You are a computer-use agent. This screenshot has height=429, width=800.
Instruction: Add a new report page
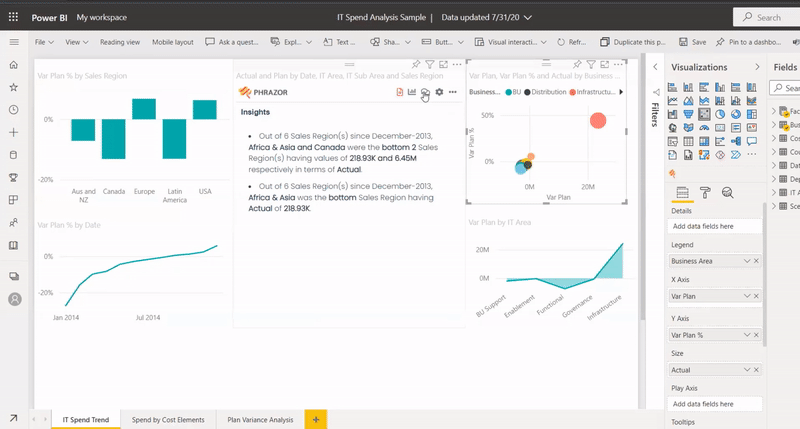316,420
